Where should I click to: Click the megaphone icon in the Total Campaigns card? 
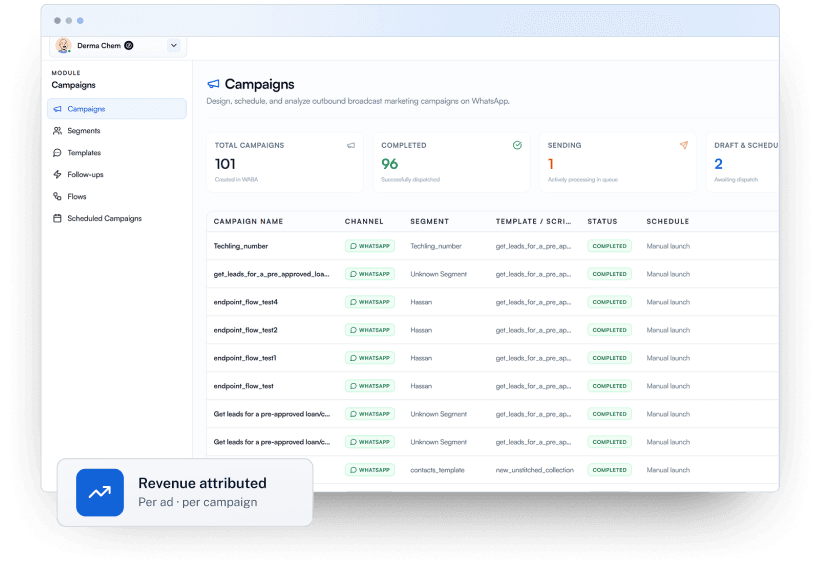click(351, 146)
